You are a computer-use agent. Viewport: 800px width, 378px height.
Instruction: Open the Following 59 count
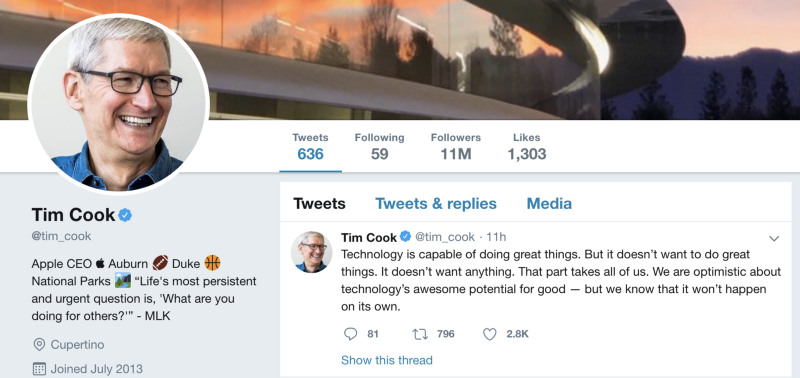[380, 146]
